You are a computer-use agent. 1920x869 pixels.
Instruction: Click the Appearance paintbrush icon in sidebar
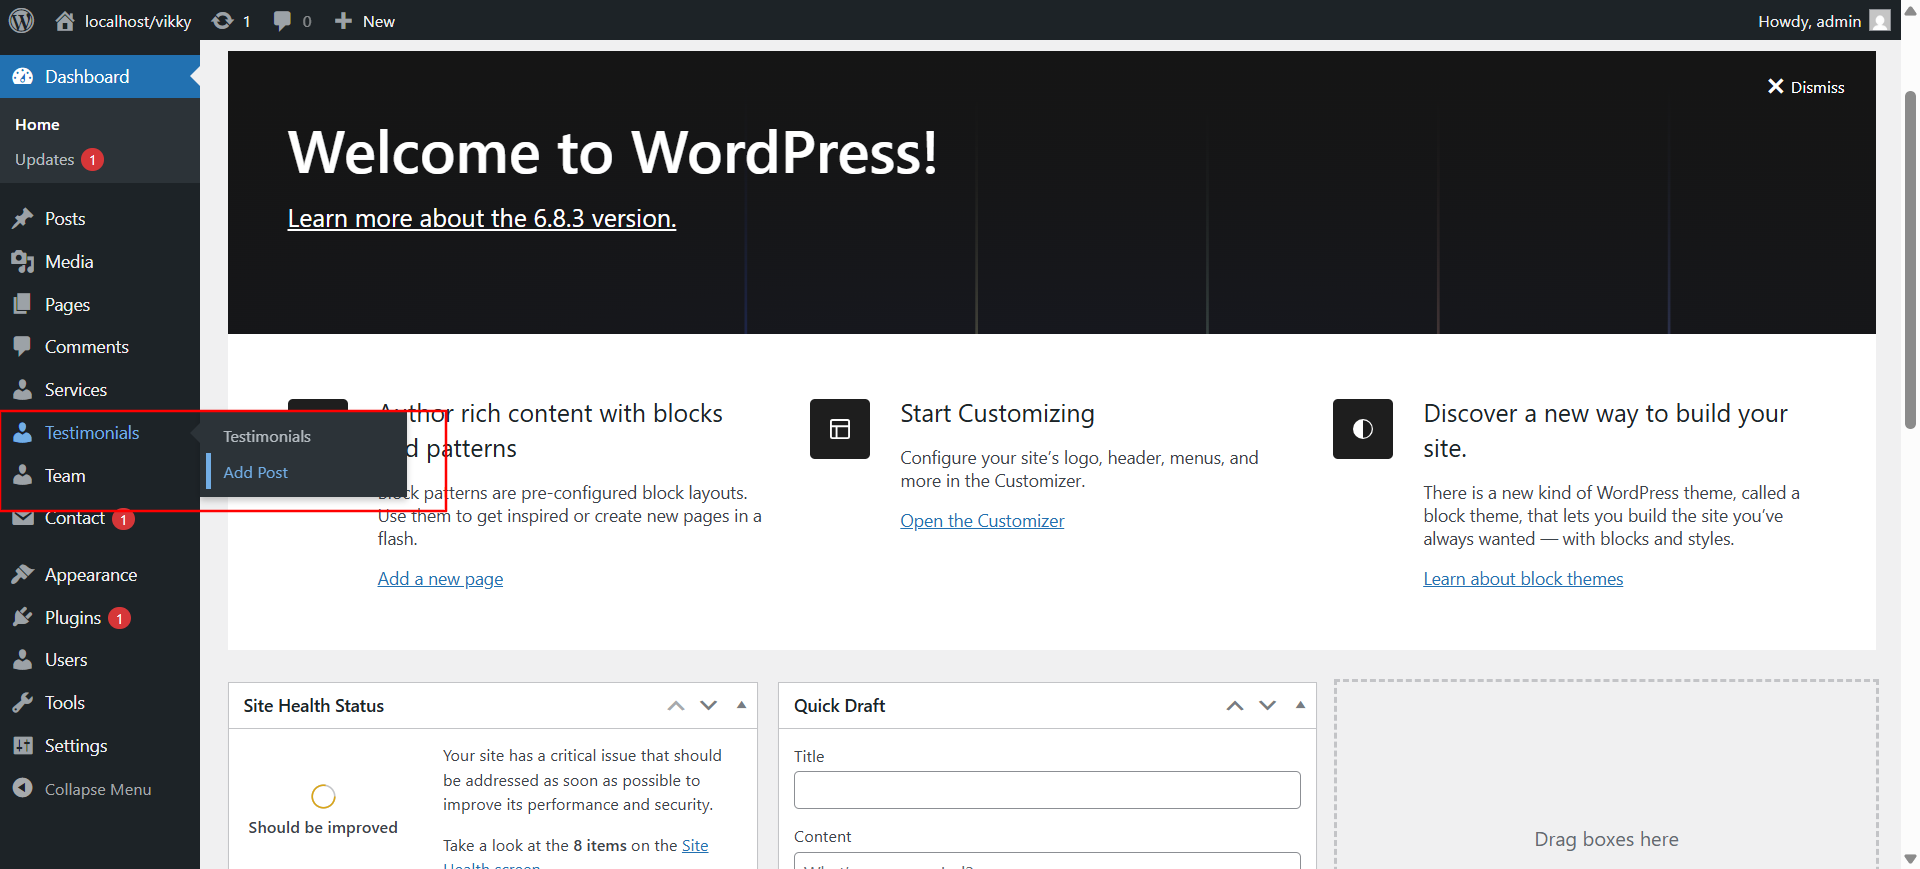pos(23,575)
